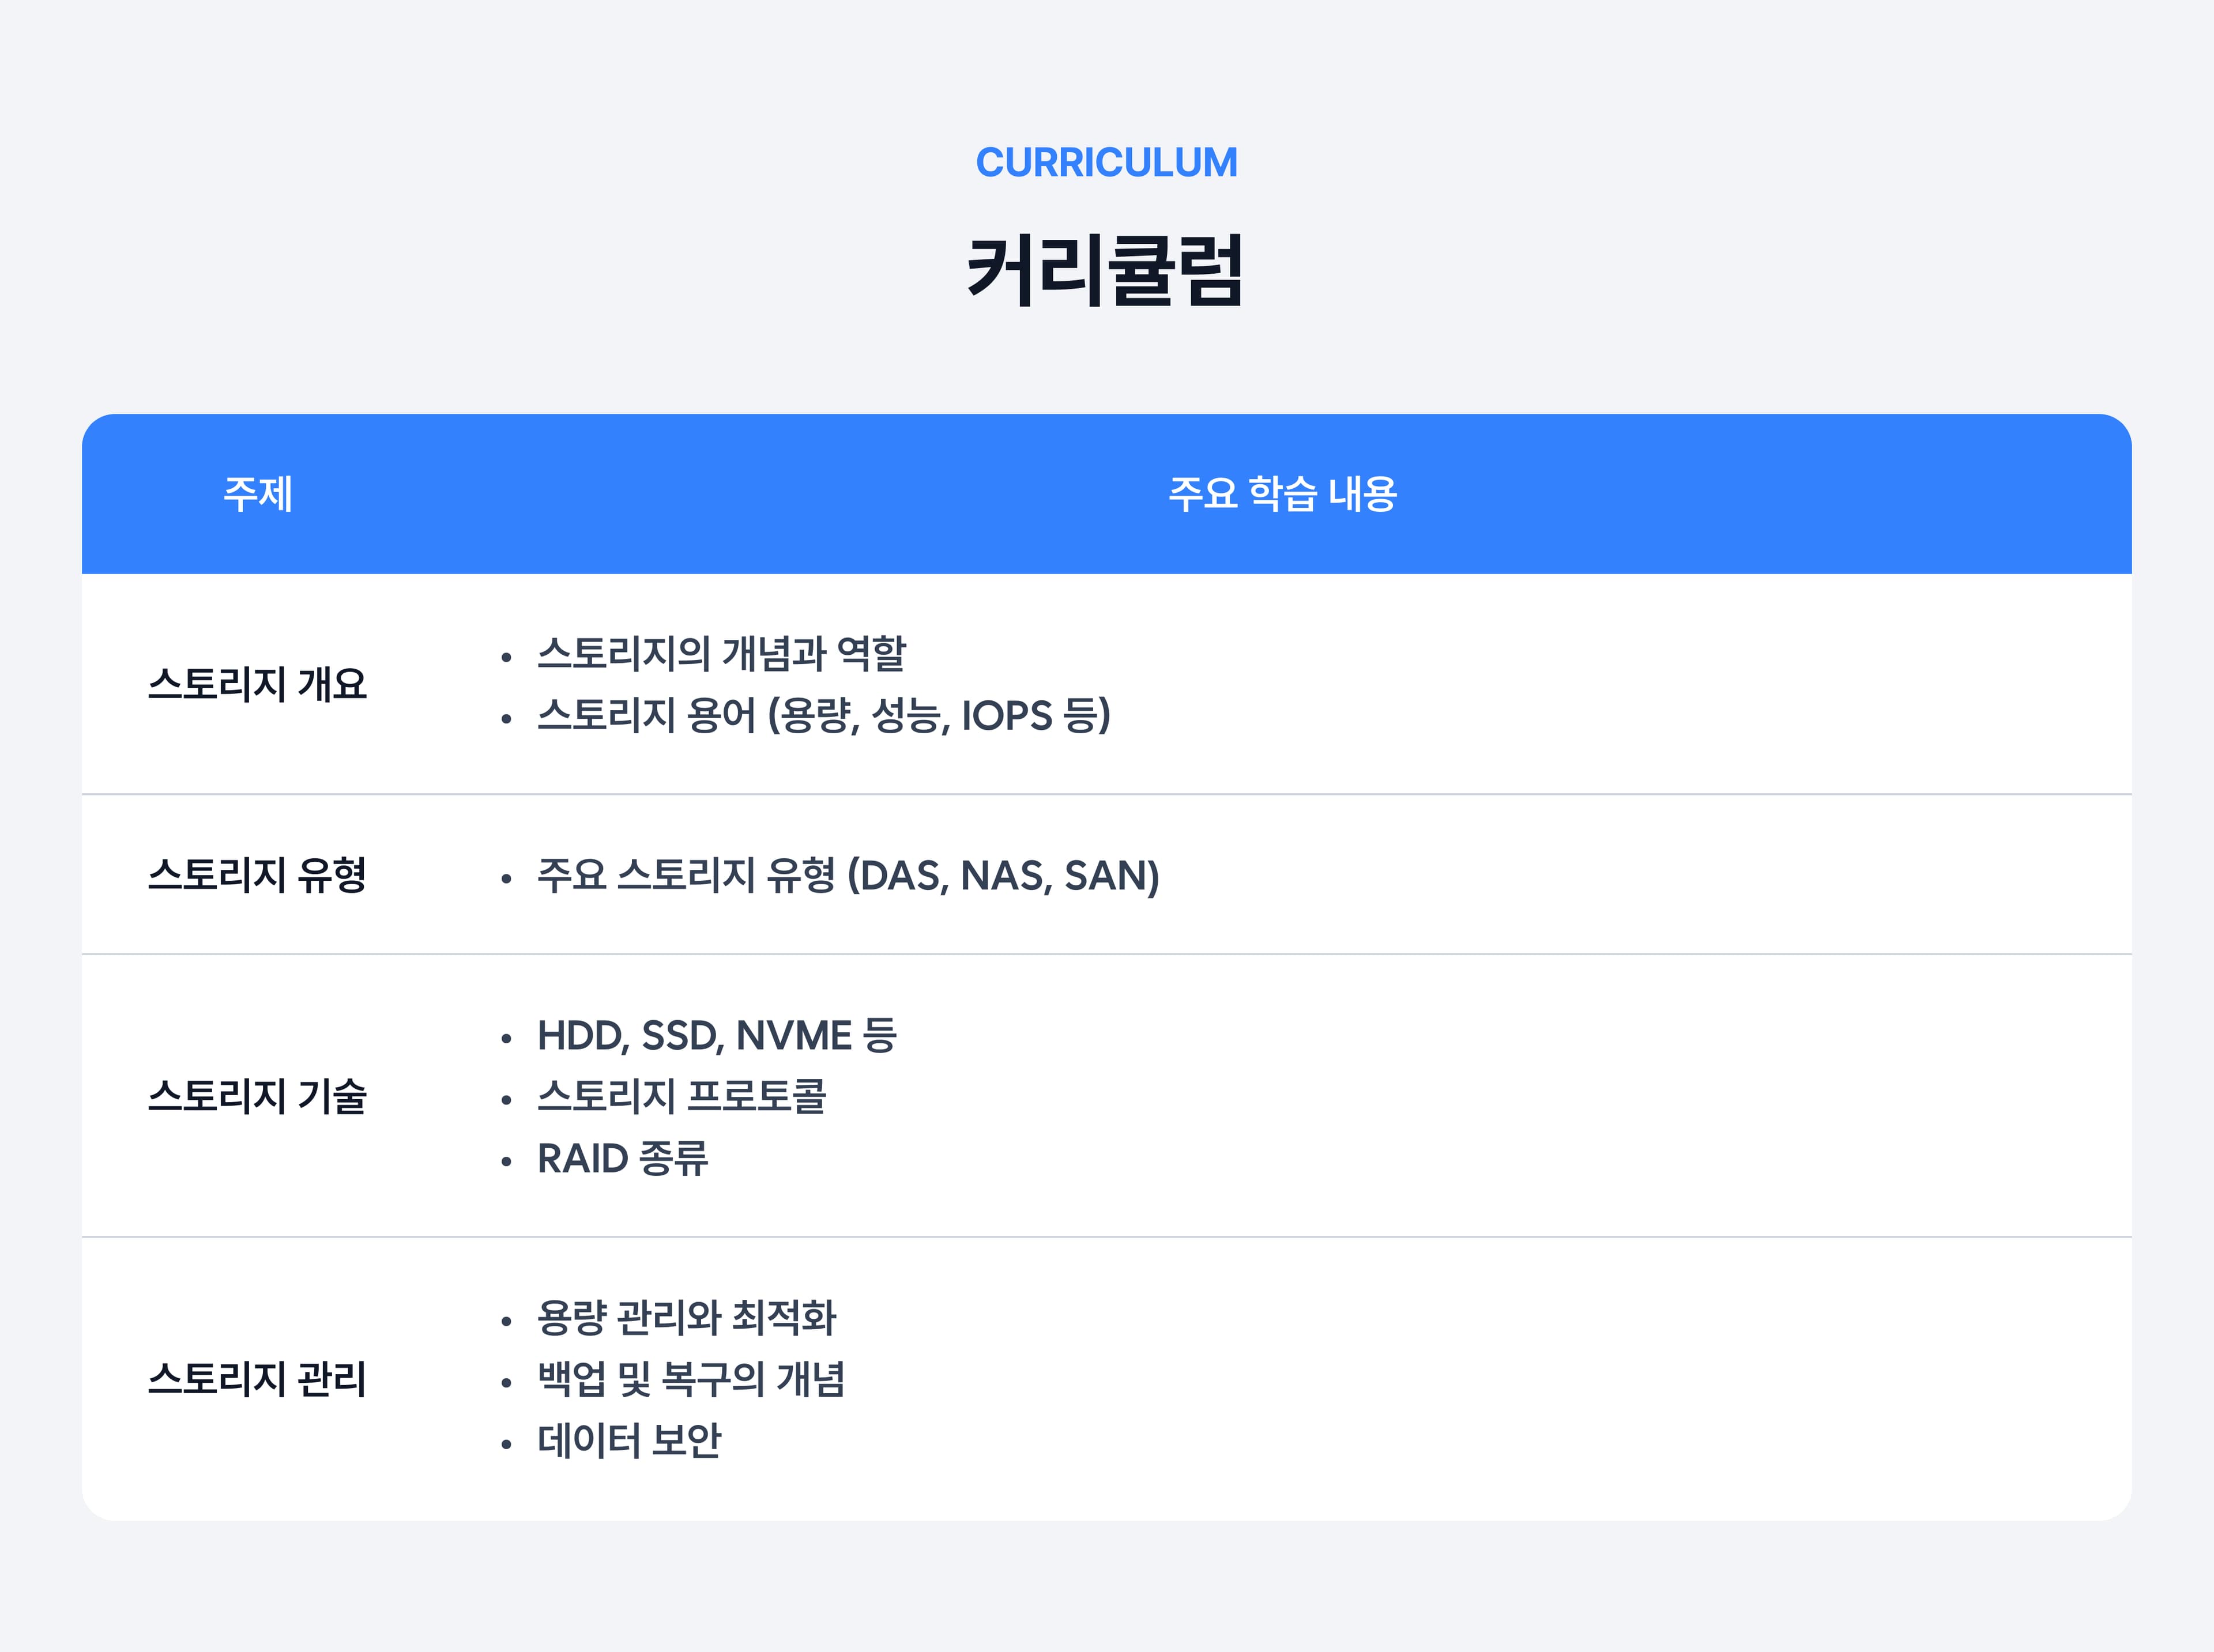2214x1652 pixels.
Task: Select the 주요 학습 내용 column header
Action: [x=1283, y=493]
